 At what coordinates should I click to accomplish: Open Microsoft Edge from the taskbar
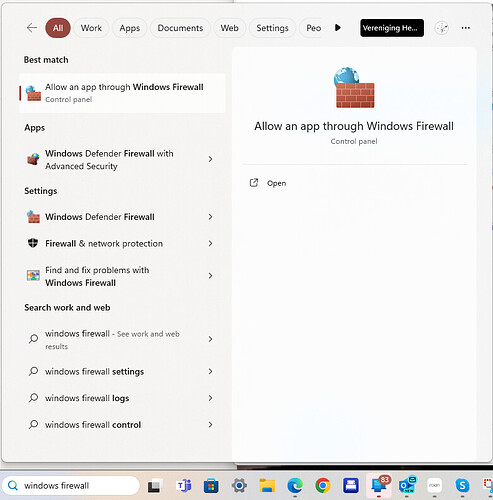[x=295, y=486]
